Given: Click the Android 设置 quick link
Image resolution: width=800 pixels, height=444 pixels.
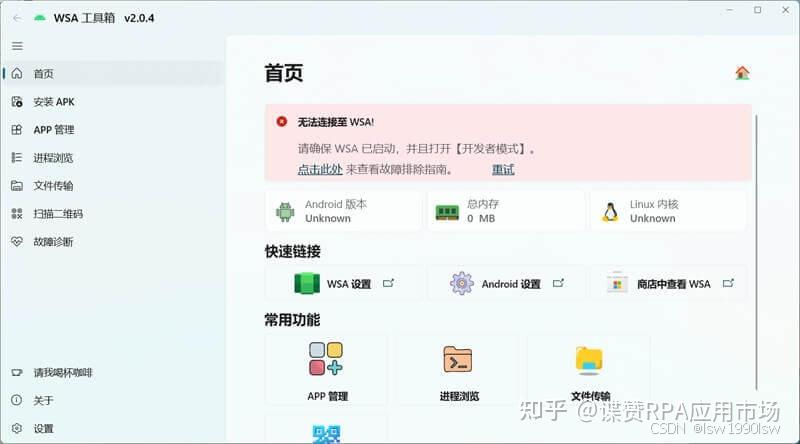Looking at the screenshot, I should coord(507,283).
